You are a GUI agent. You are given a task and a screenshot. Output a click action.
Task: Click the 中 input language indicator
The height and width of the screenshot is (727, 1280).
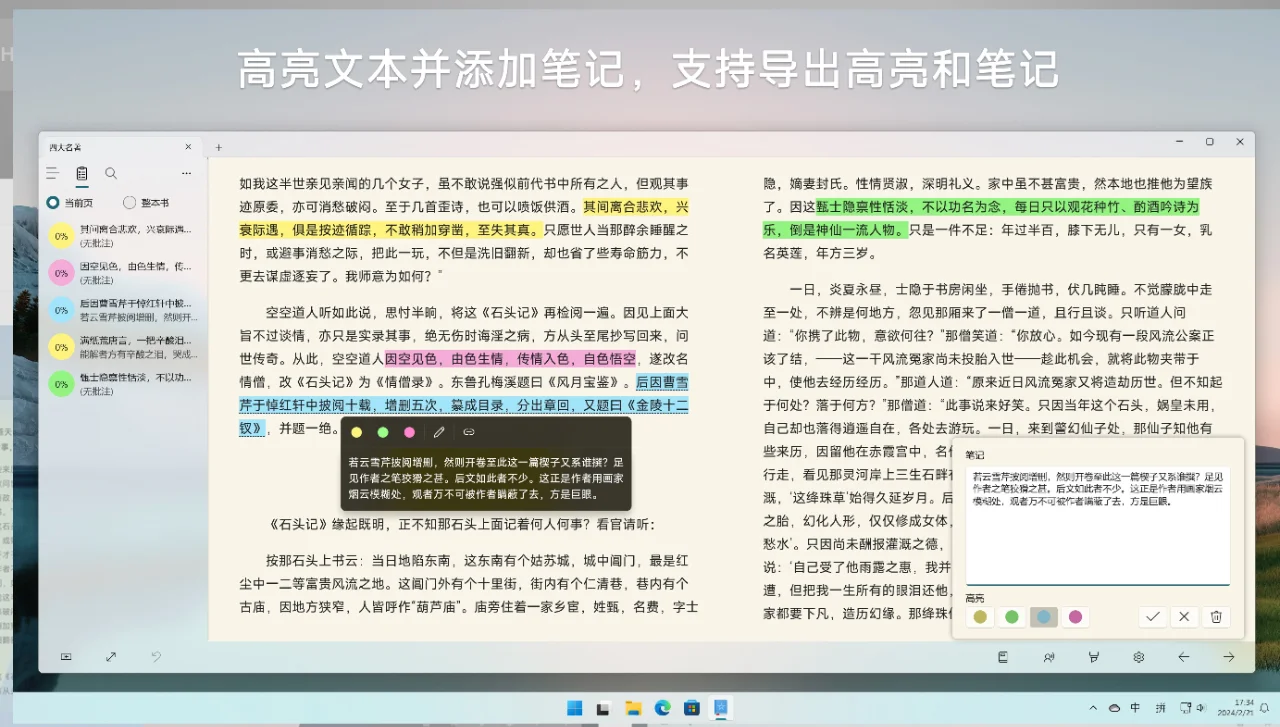(x=1135, y=708)
